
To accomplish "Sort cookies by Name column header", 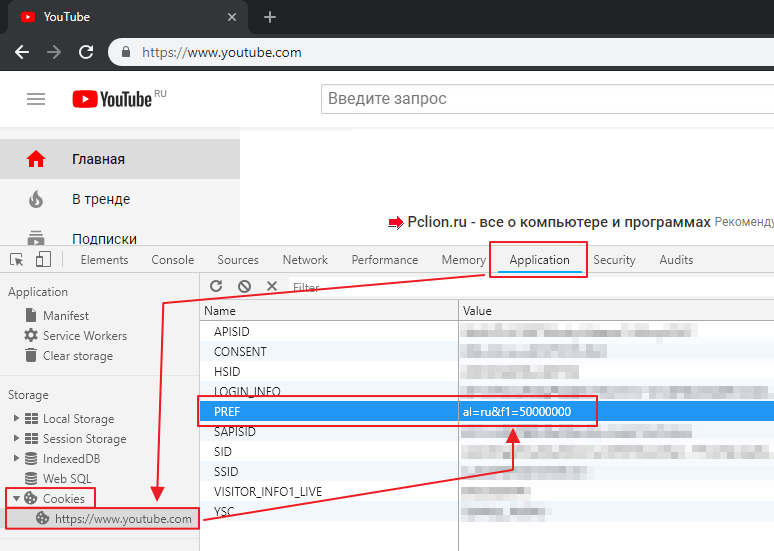I will coord(329,311).
